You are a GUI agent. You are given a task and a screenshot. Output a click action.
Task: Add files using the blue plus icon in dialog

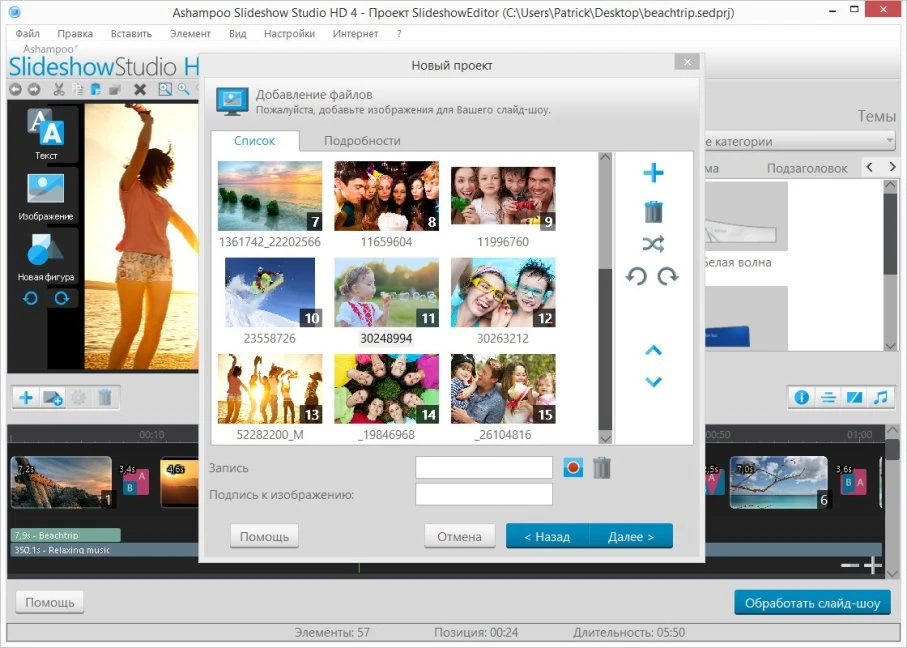coord(653,173)
